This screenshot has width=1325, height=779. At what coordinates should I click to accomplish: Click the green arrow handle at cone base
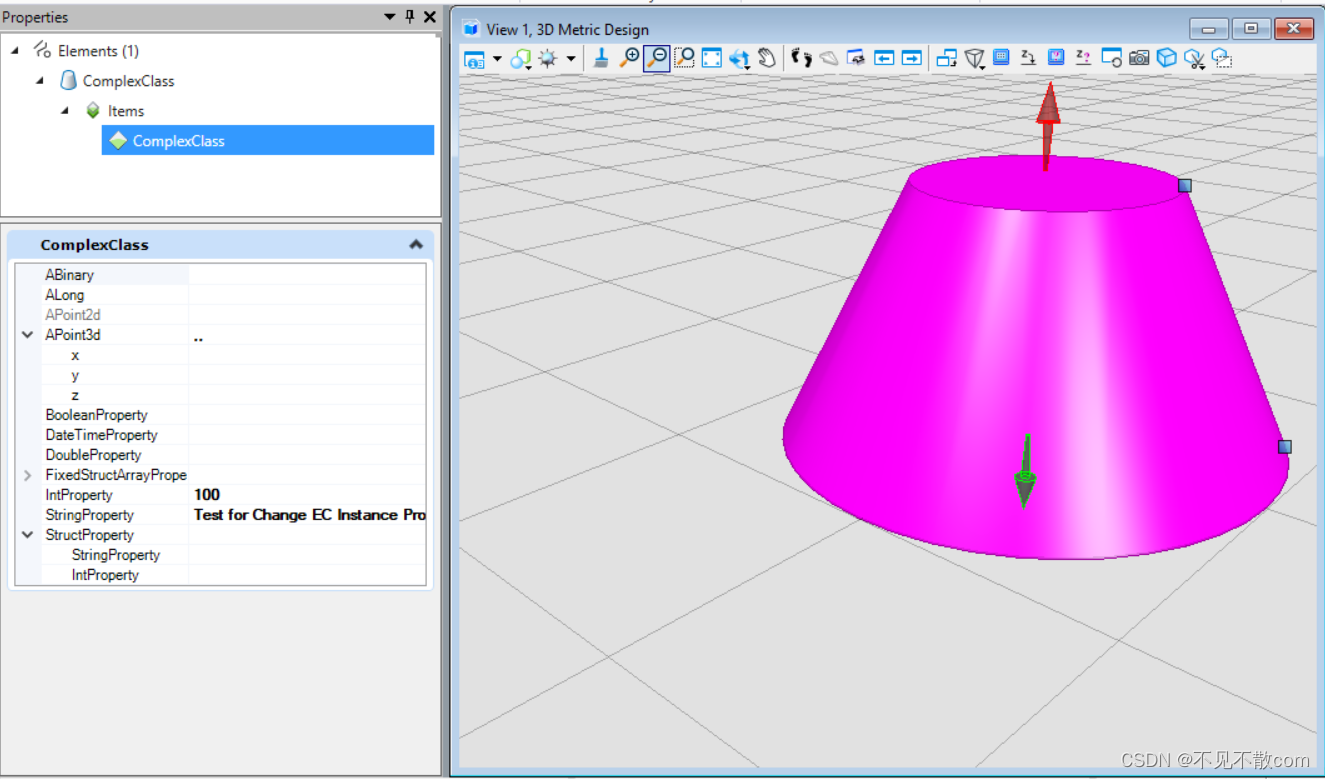[x=1024, y=472]
